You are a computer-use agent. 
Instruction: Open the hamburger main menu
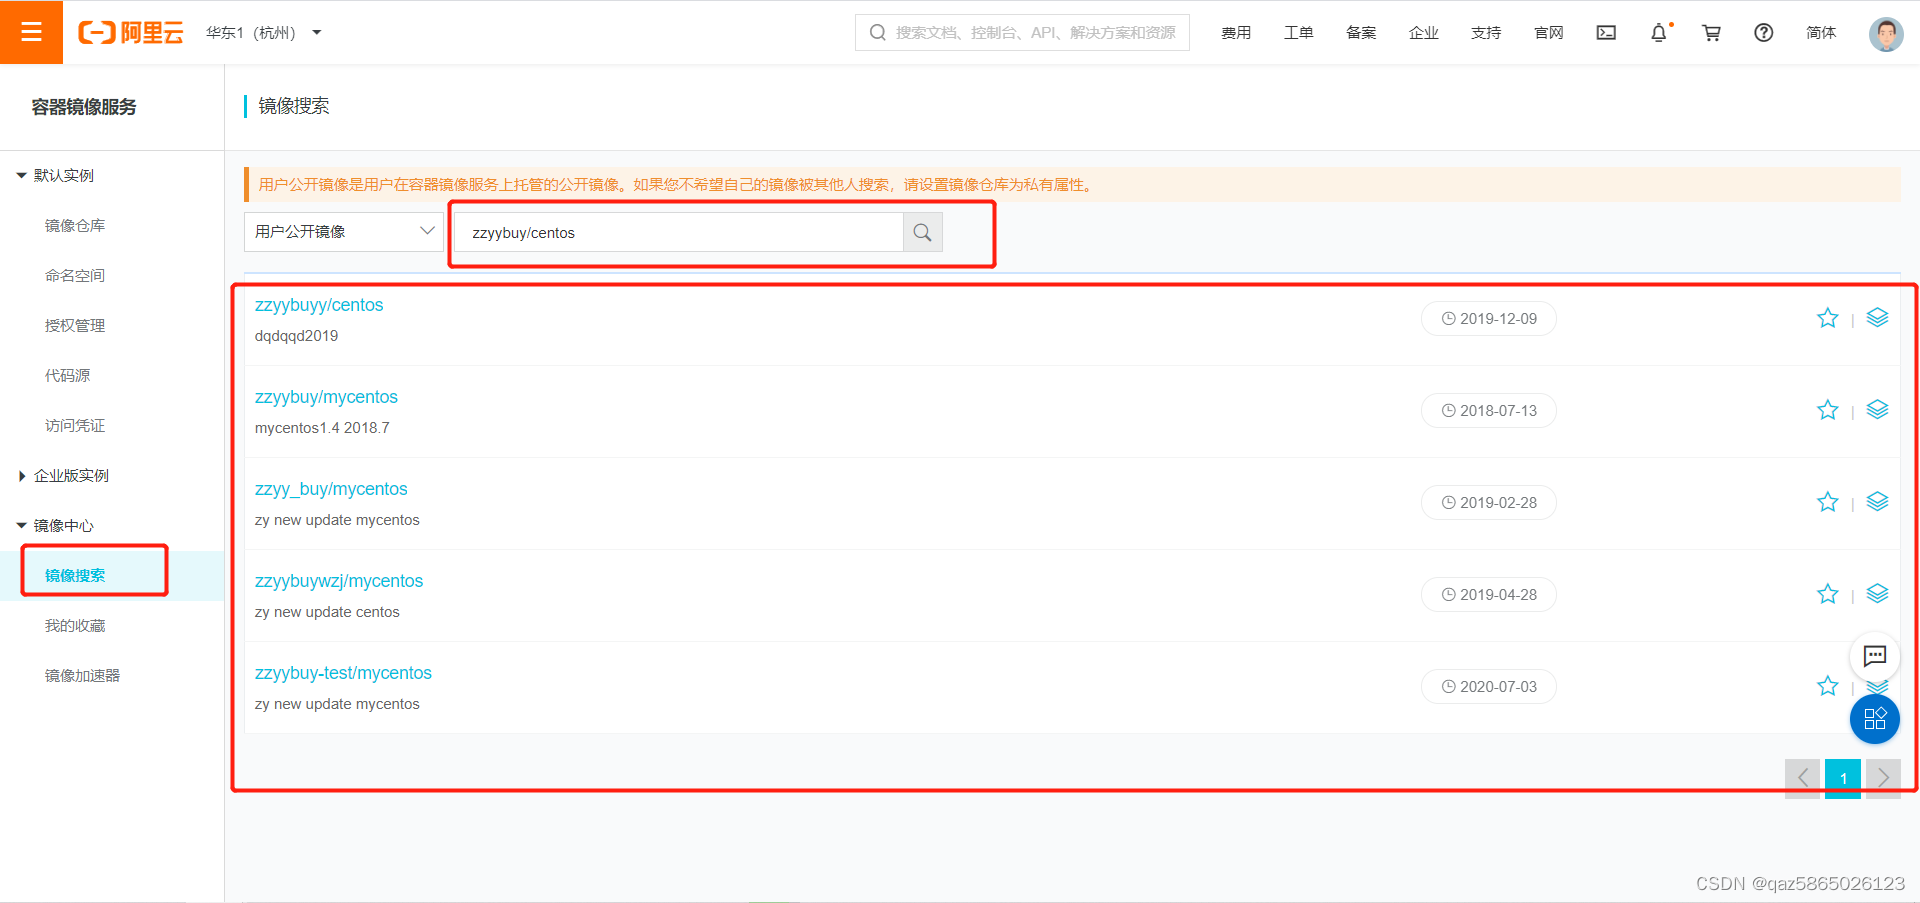(31, 32)
